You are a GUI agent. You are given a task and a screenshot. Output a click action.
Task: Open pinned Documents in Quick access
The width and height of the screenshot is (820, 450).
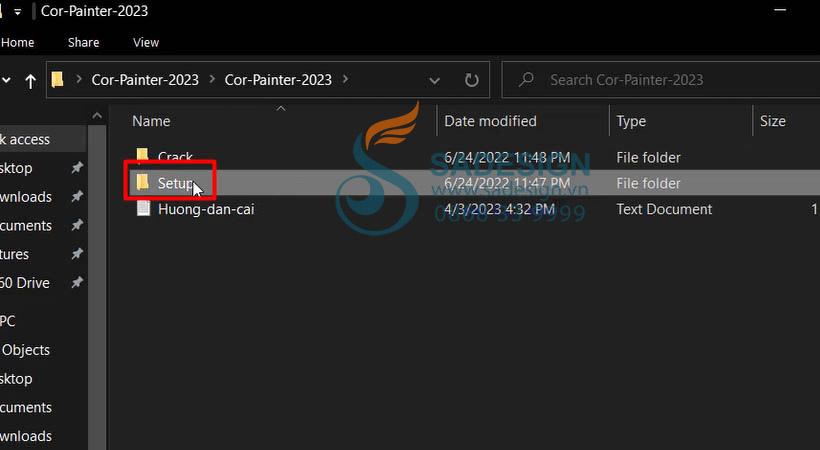click(26, 226)
